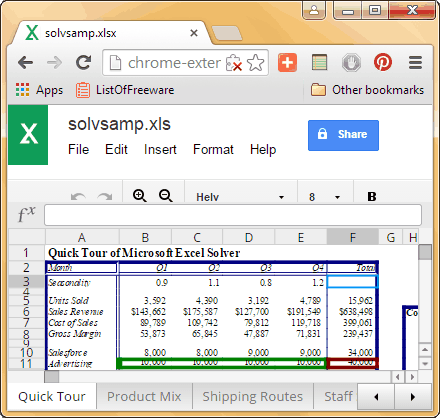Image resolution: width=440 pixels, height=418 pixels.
Task: Click the green Excel logo icon
Action: point(28,135)
